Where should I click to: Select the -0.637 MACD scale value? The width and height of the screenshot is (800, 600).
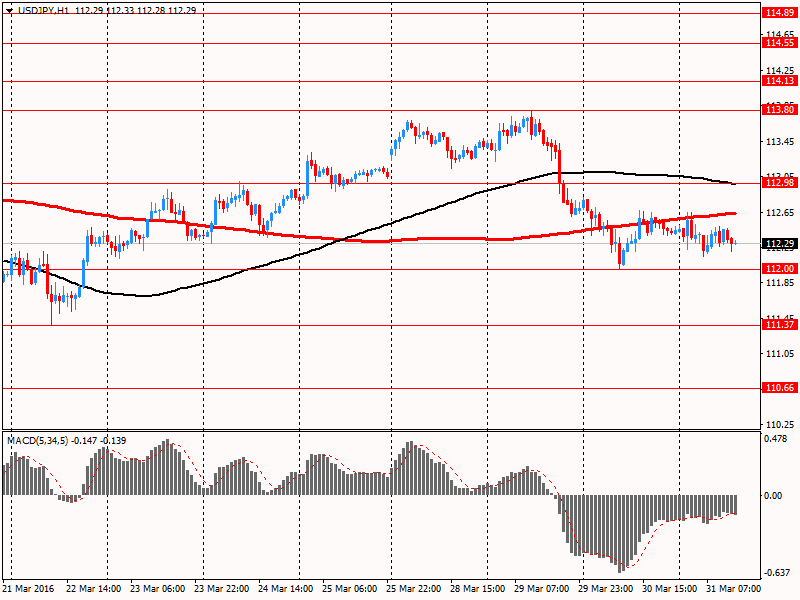pyautogui.click(x=776, y=572)
